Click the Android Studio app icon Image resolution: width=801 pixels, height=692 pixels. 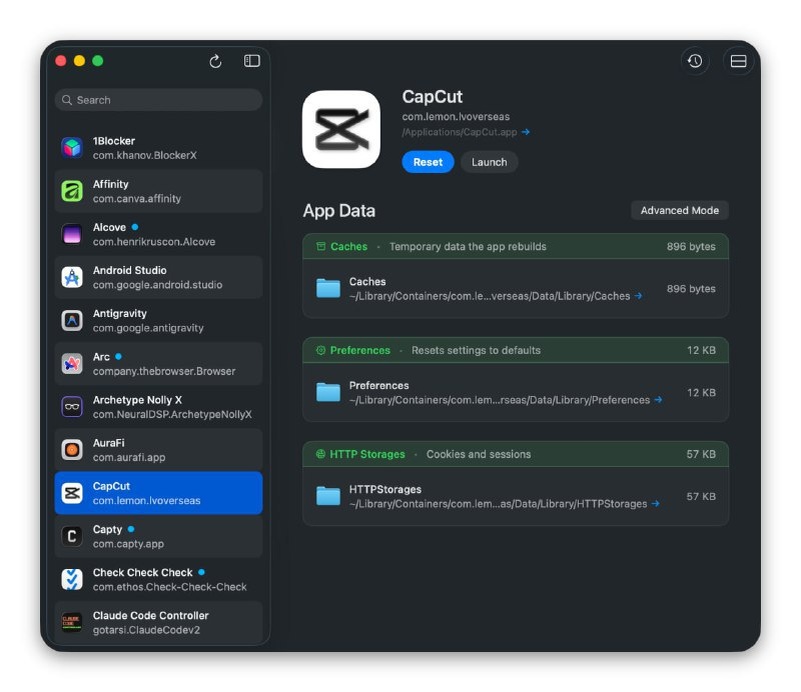(72, 277)
